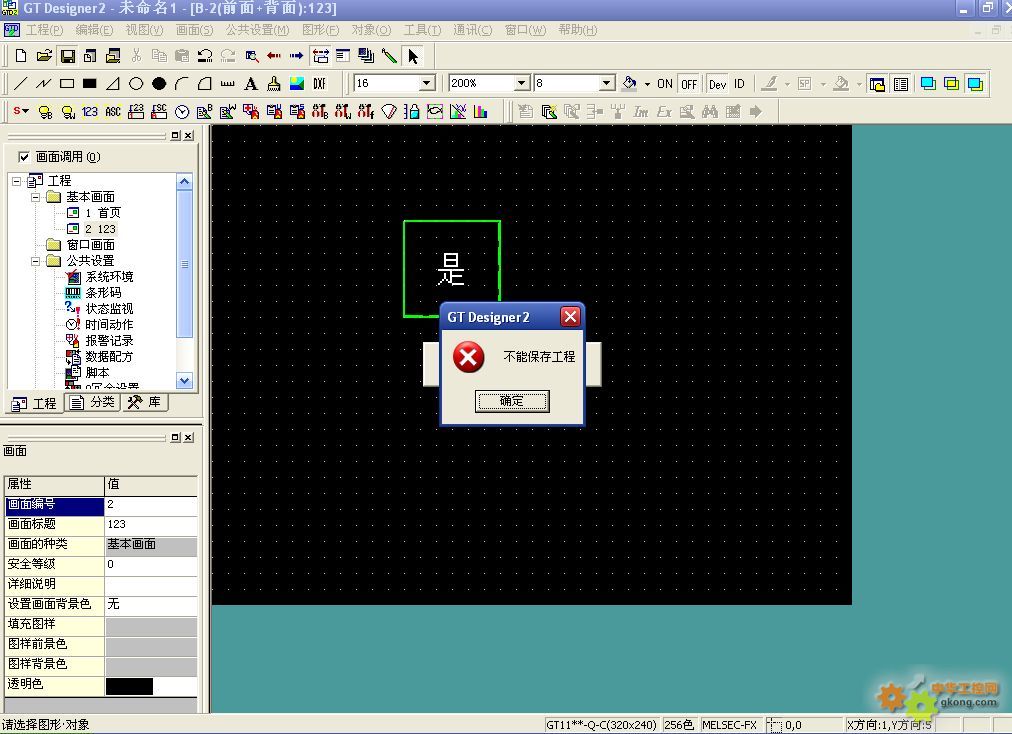The width and height of the screenshot is (1012, 734).
Task: Toggle the property sheet list panel button
Action: click(901, 84)
